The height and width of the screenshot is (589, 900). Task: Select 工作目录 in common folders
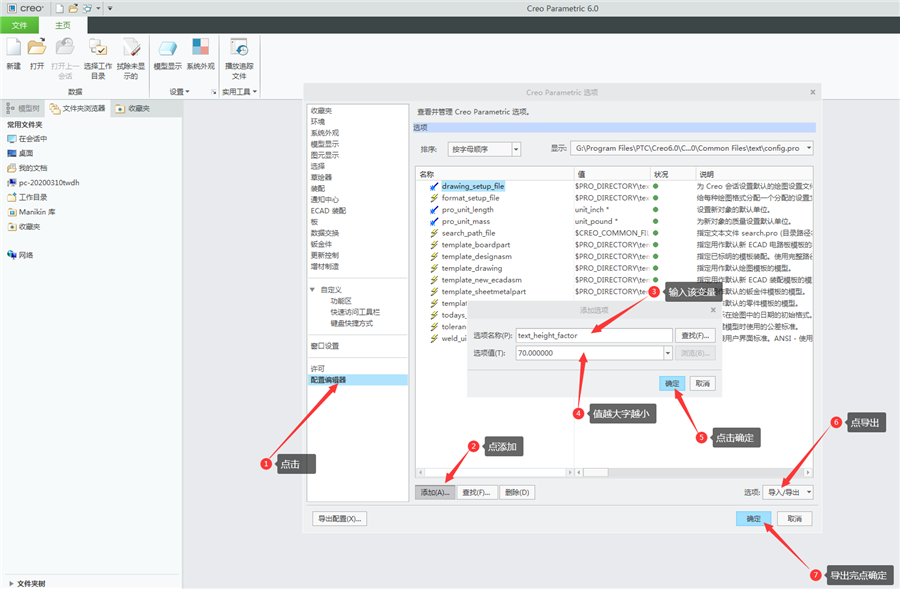pyautogui.click(x=27, y=197)
